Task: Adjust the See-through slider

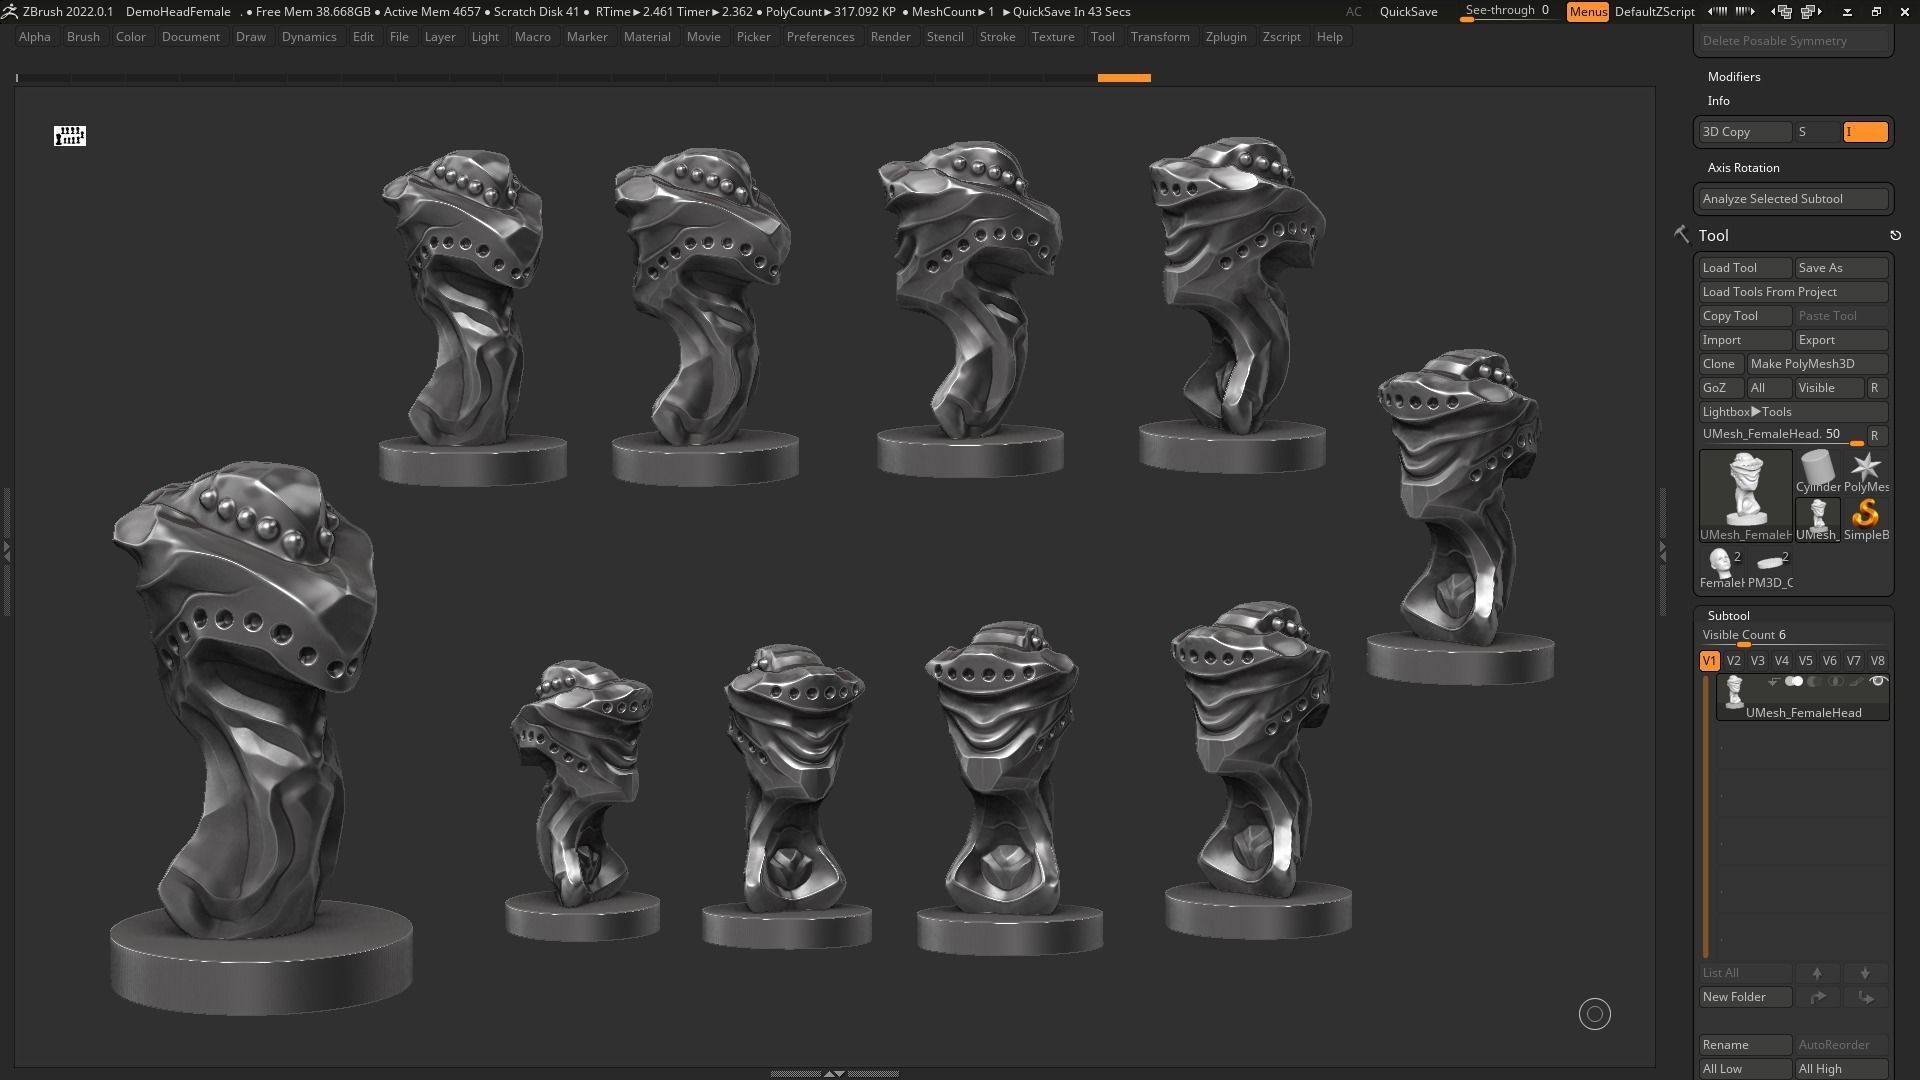Action: (1506, 12)
